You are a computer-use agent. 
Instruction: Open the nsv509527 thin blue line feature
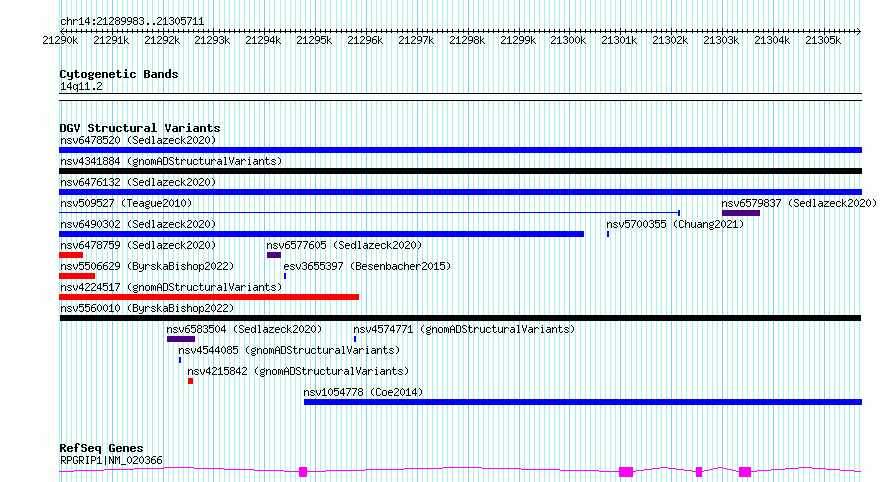click(x=370, y=213)
